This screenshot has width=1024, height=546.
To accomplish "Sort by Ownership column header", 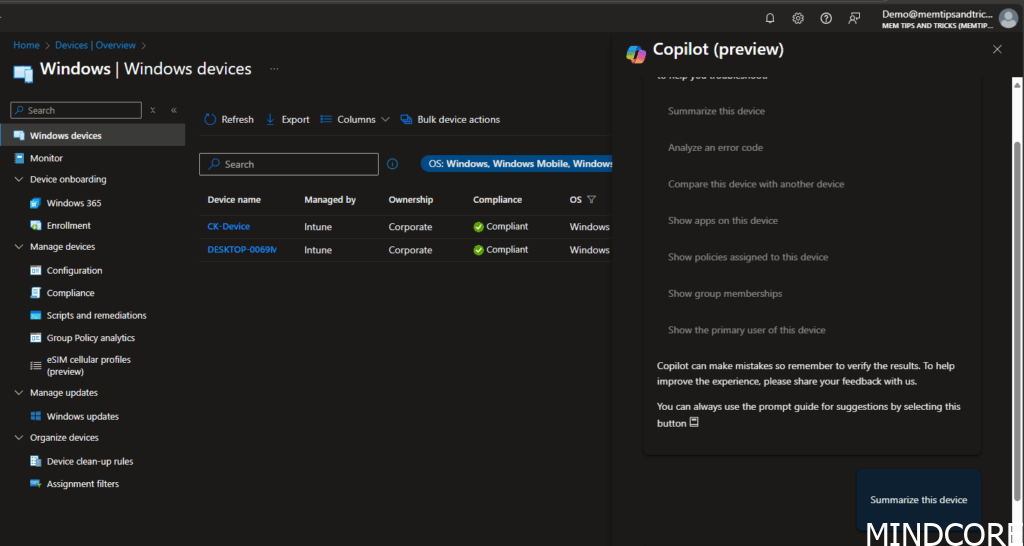I will coord(410,200).
